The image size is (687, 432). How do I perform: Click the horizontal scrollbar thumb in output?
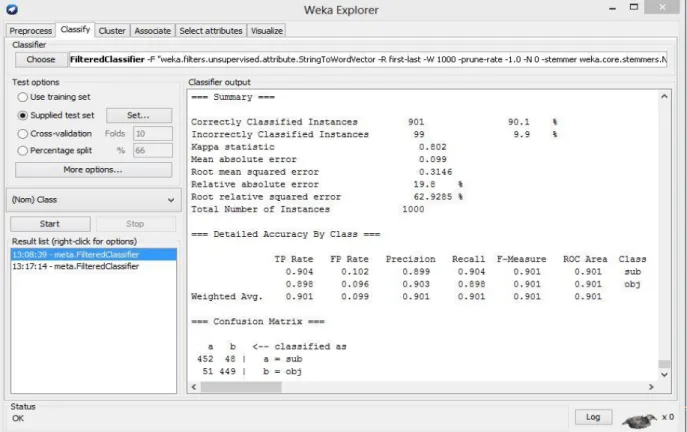241,387
